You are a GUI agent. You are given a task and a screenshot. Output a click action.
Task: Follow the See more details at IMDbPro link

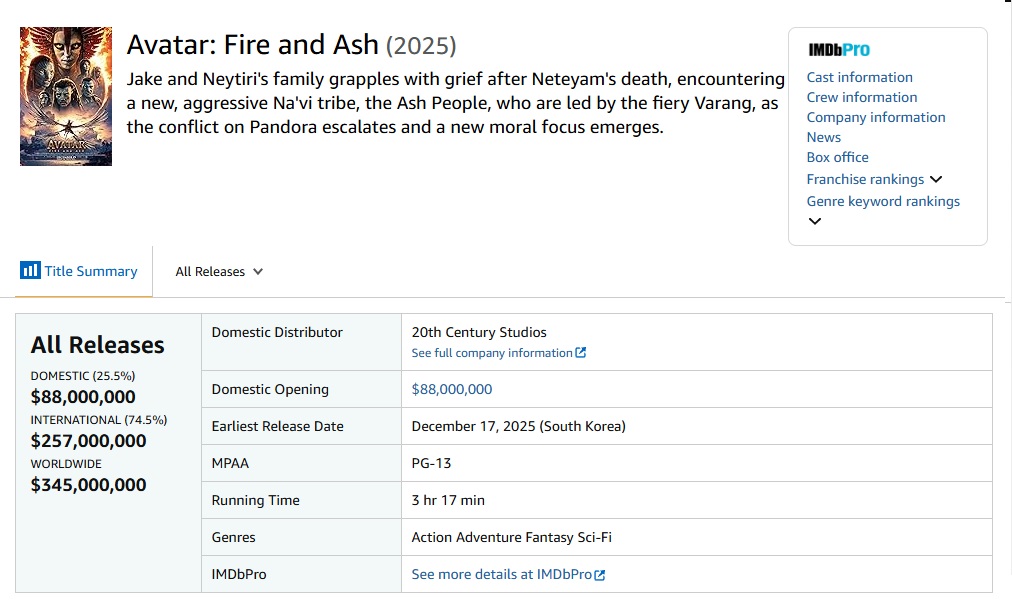click(502, 575)
